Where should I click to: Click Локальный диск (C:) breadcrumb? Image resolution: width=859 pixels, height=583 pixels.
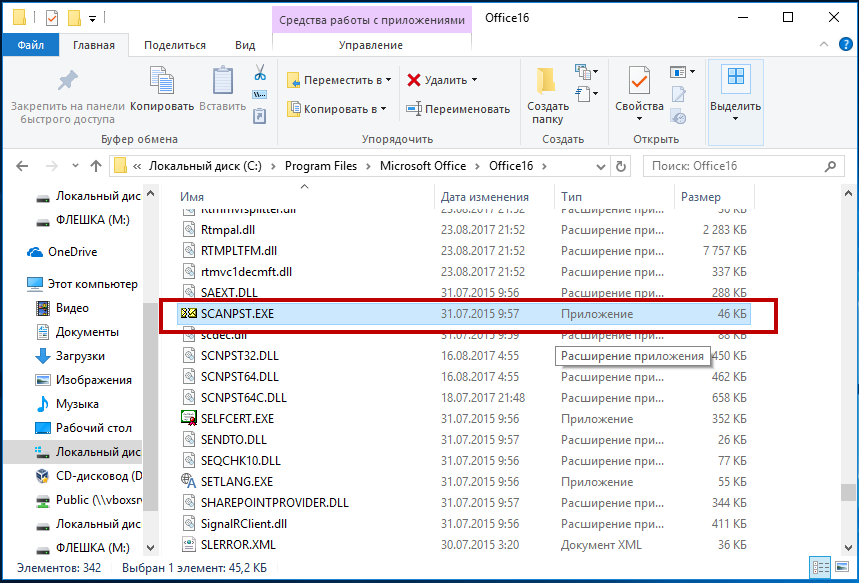tap(205, 166)
